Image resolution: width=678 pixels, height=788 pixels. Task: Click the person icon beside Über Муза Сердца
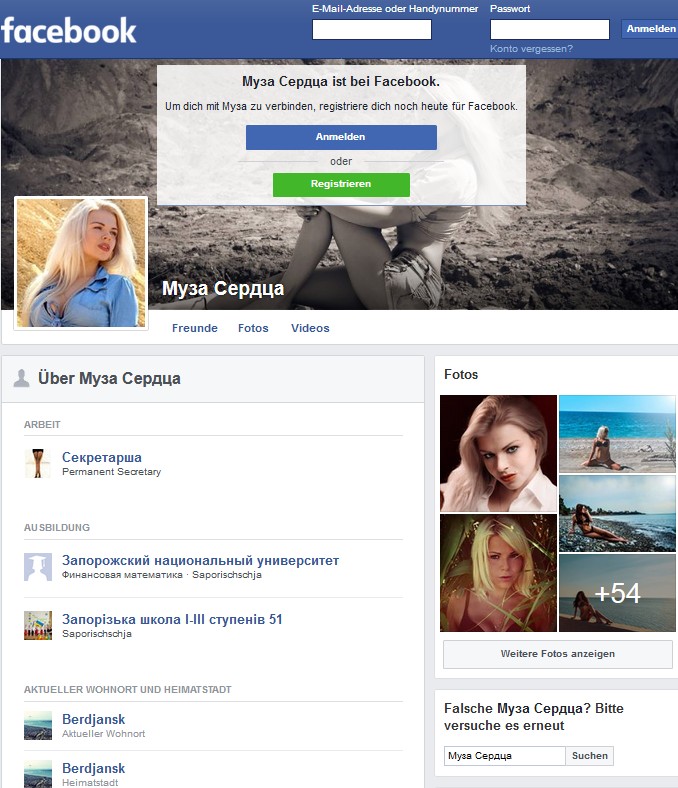(21, 378)
